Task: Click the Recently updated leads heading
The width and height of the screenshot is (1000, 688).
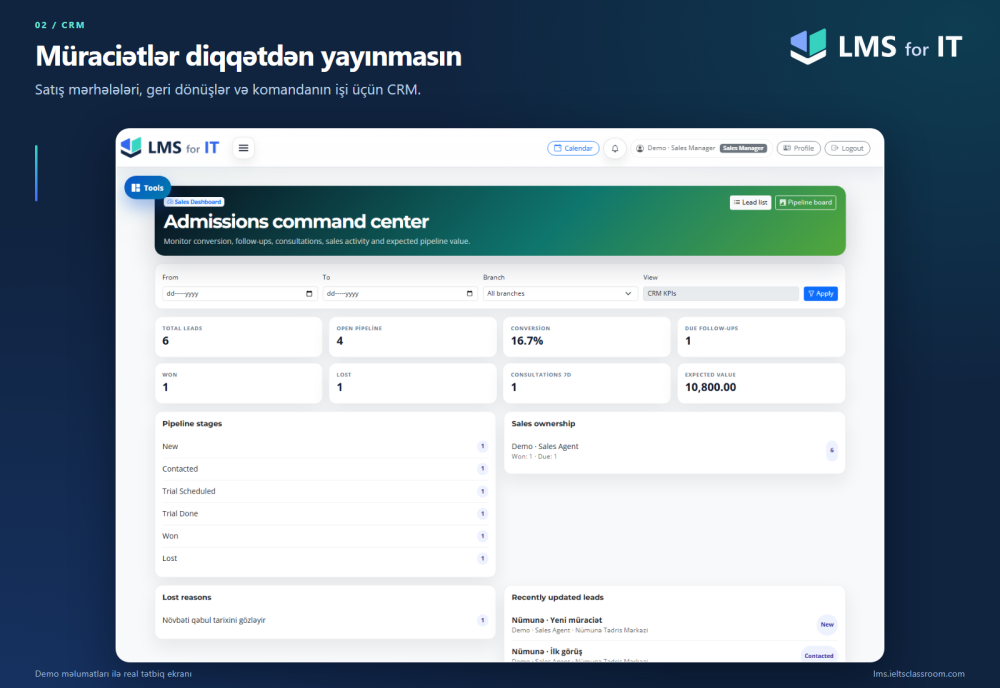Action: point(557,597)
